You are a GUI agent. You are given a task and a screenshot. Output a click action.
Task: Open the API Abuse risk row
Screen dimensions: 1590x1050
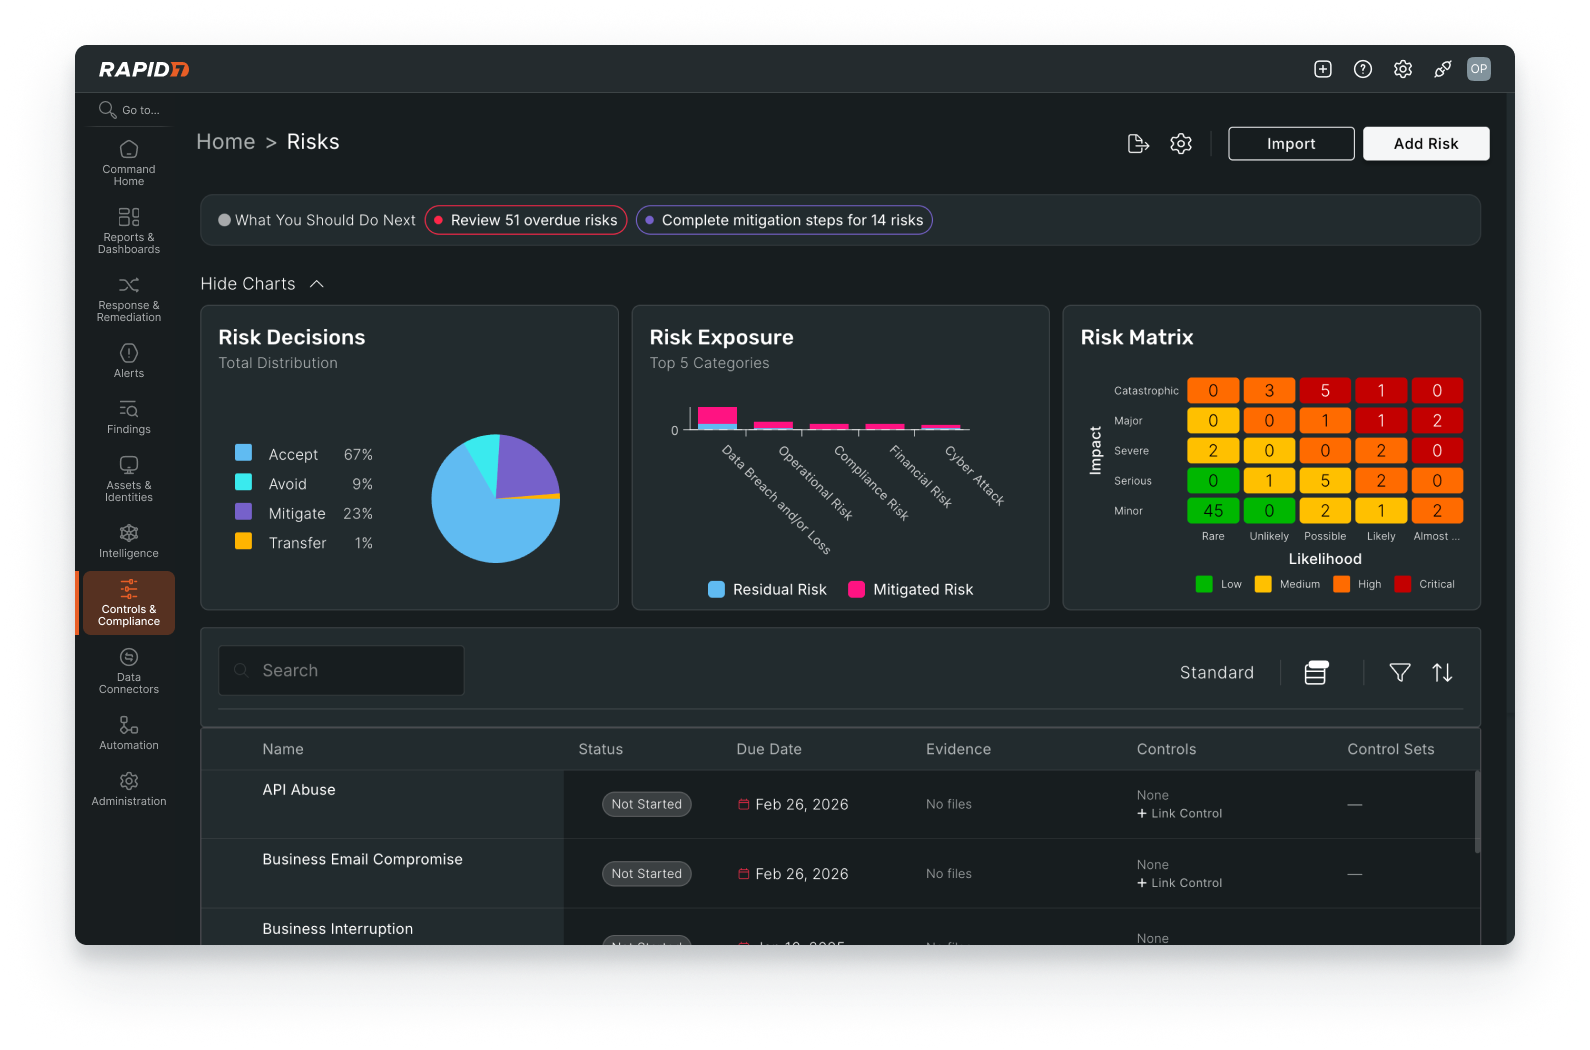pyautogui.click(x=299, y=790)
